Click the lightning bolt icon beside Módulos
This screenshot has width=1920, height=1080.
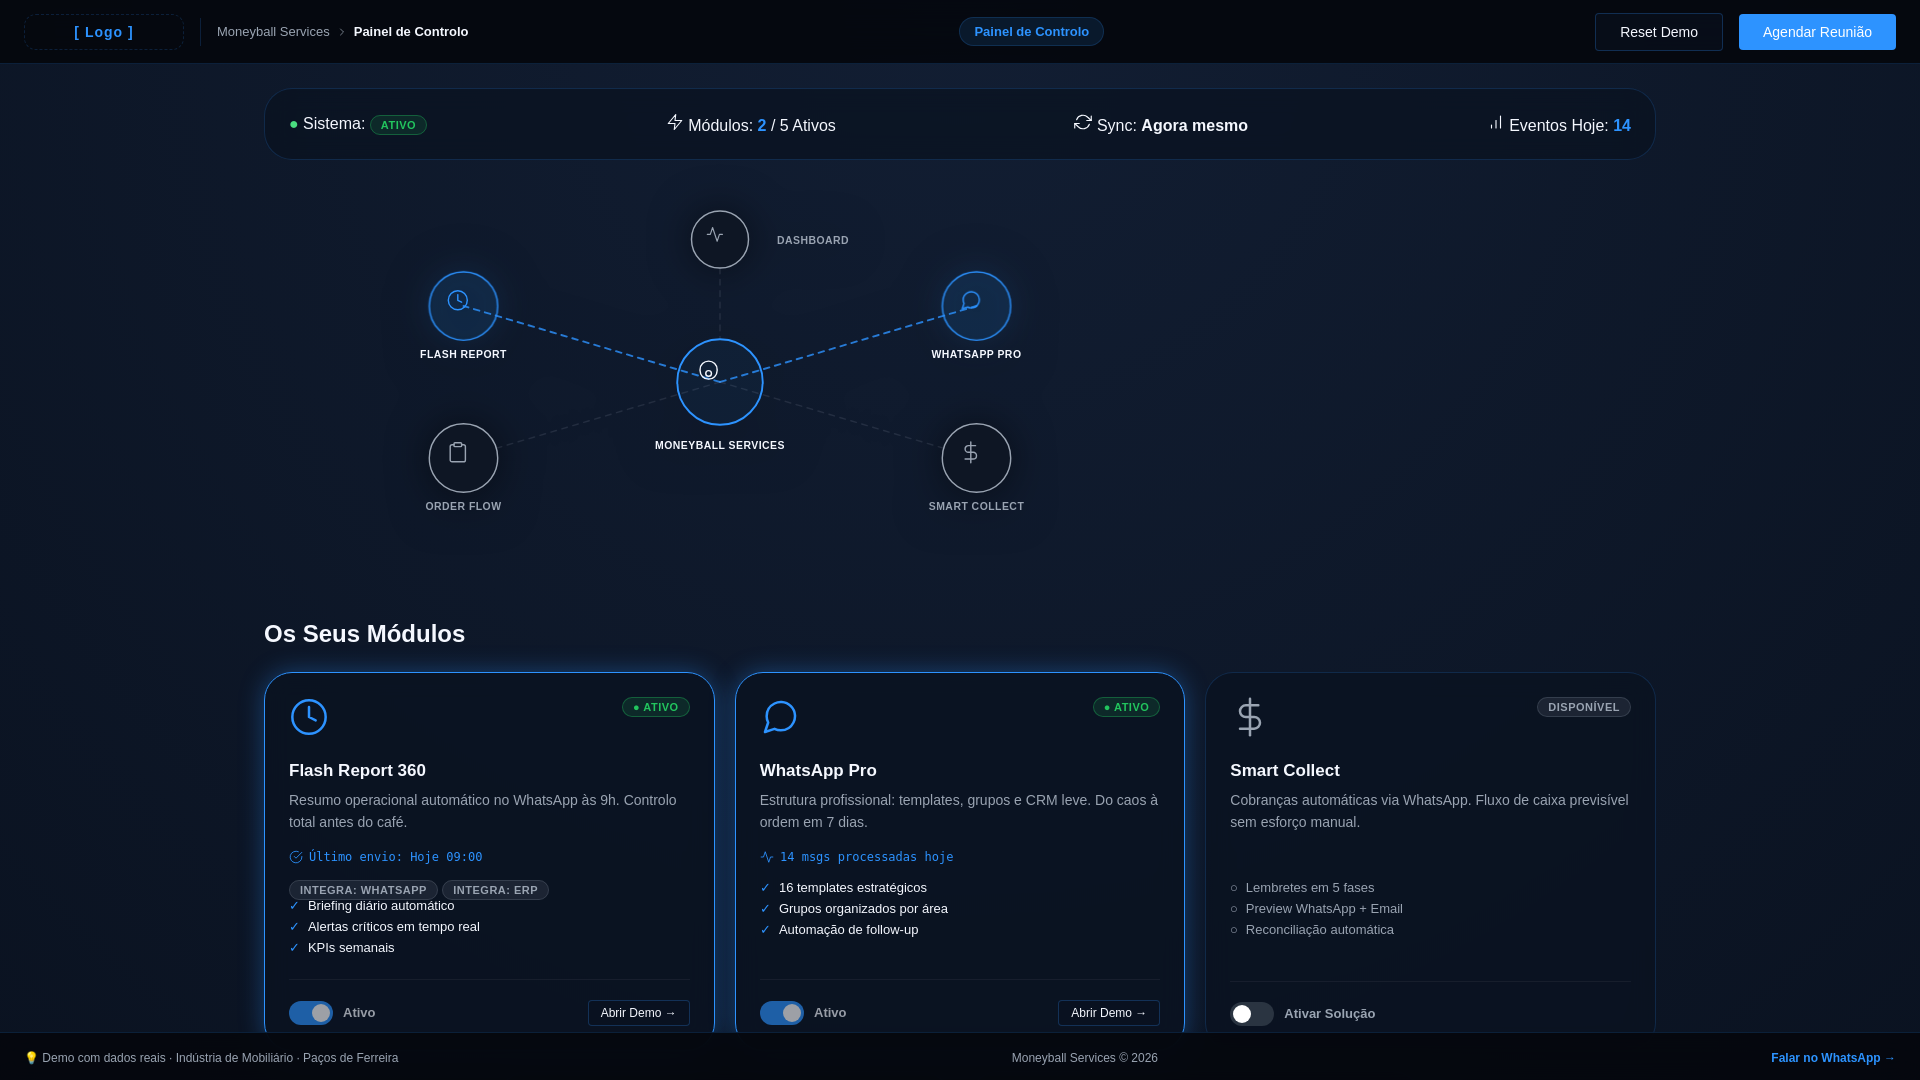tap(675, 122)
